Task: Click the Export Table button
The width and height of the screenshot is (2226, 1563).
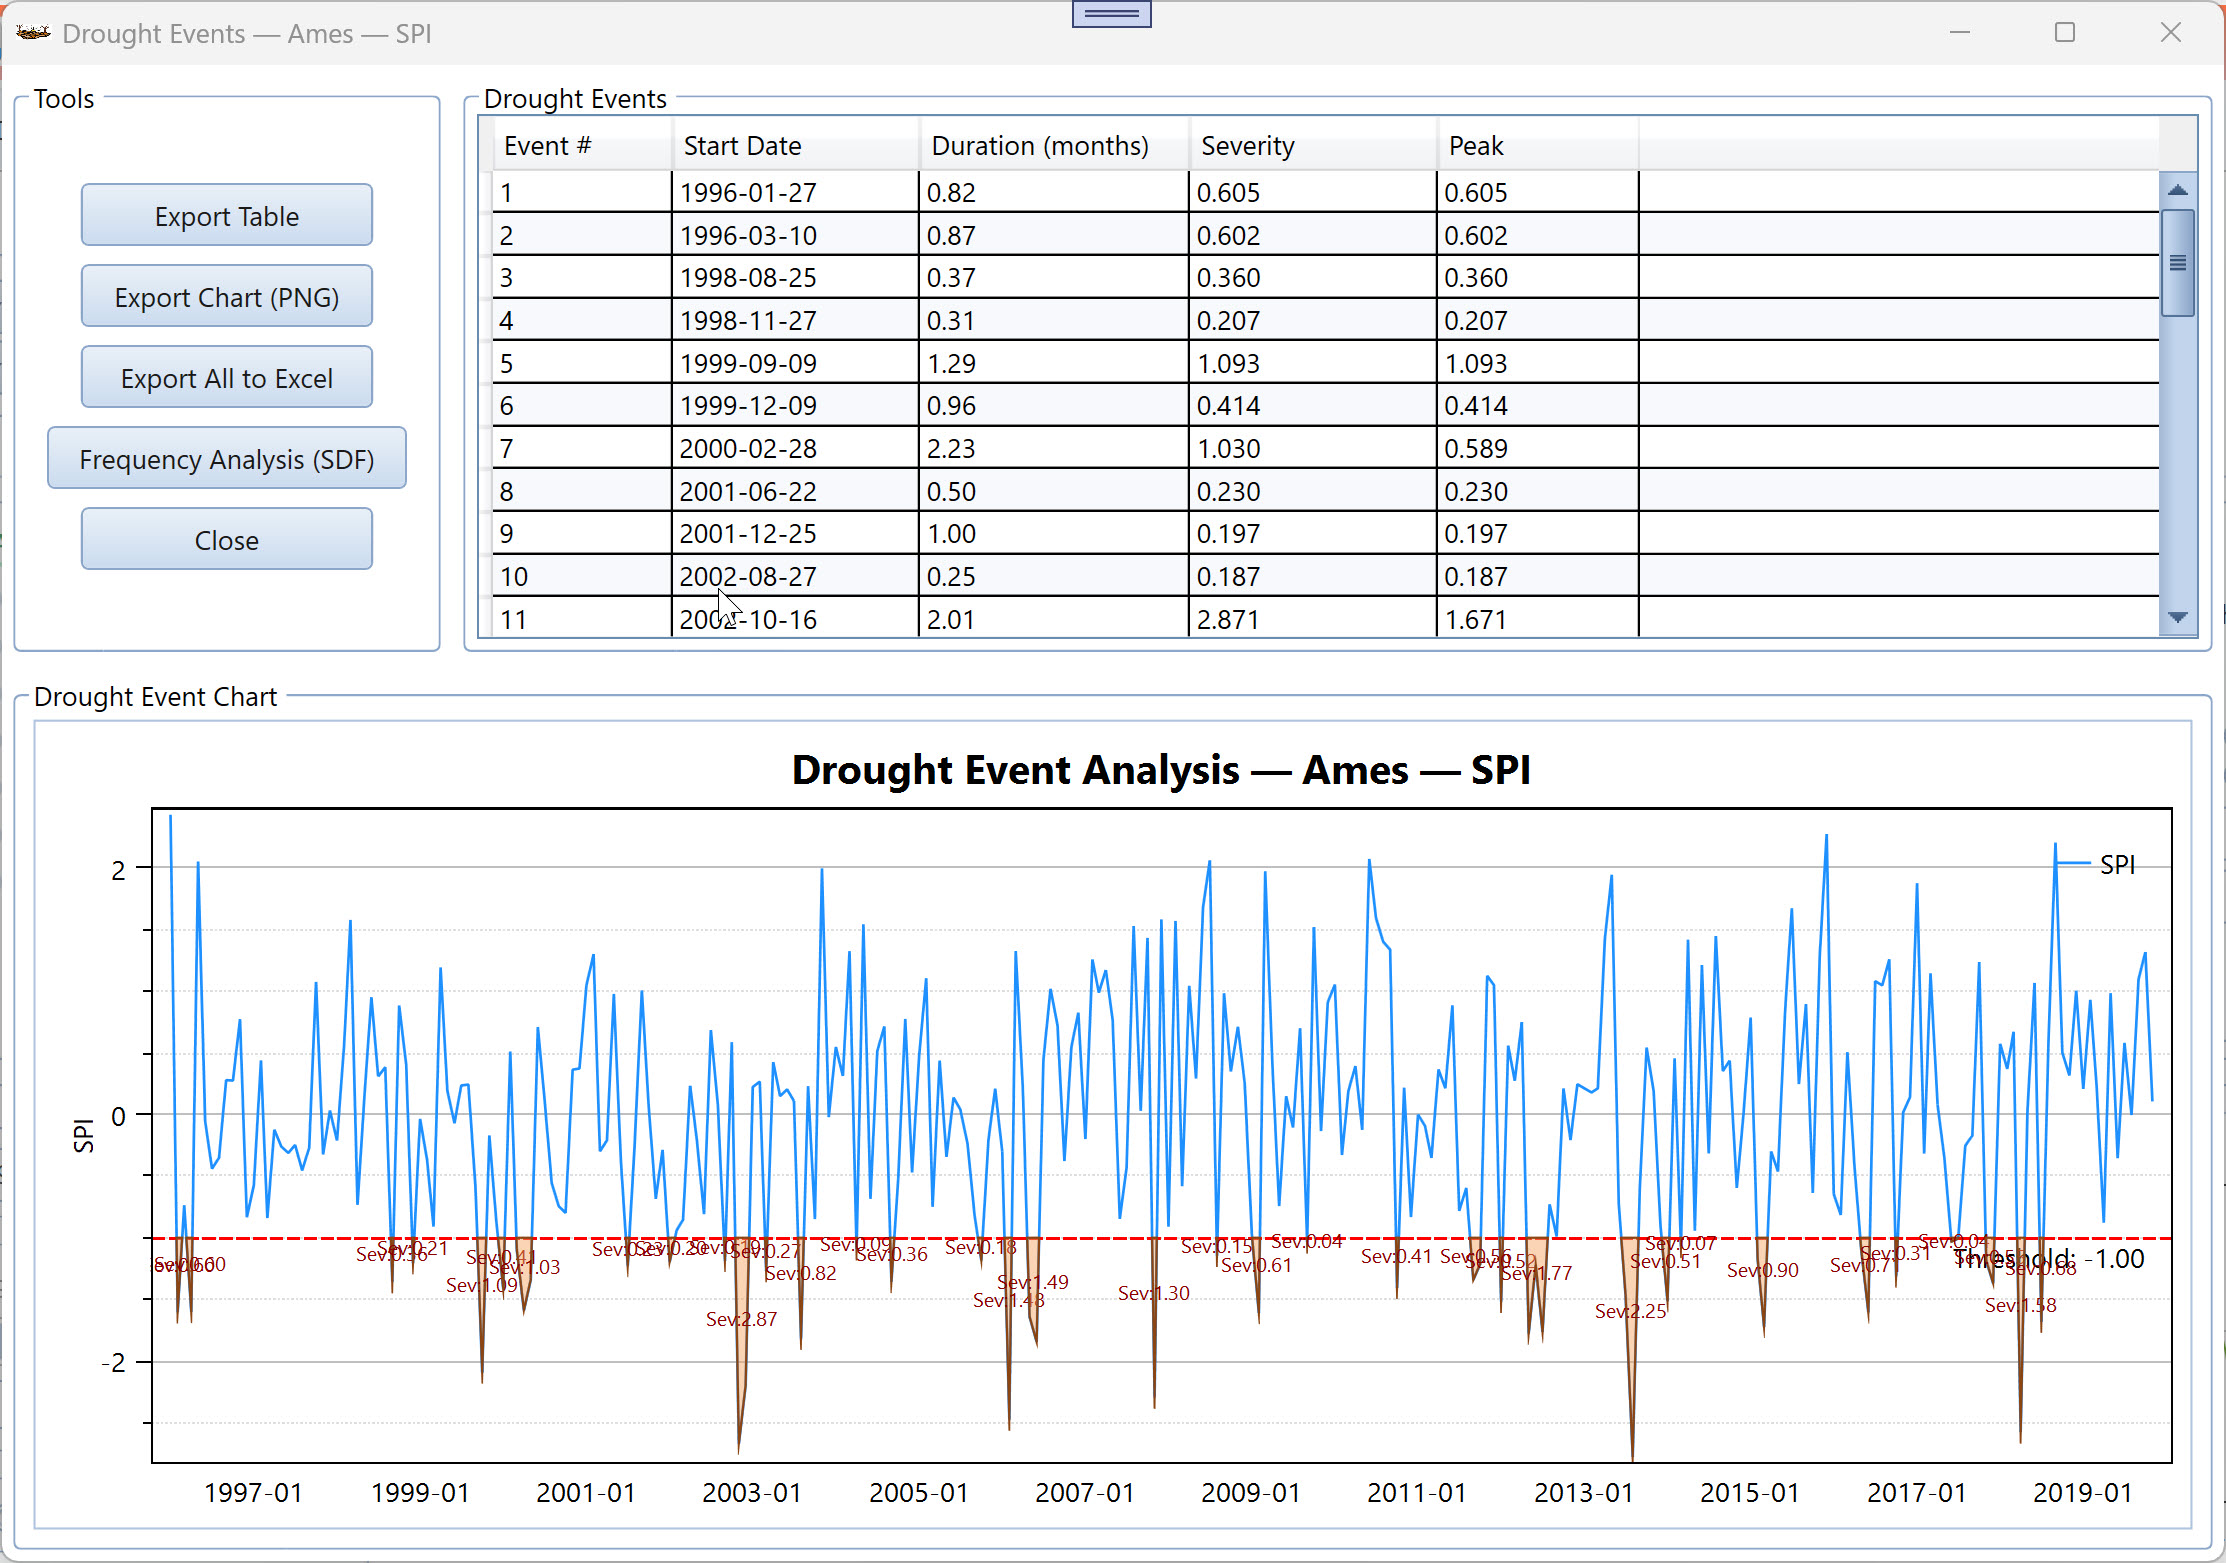Action: (227, 215)
